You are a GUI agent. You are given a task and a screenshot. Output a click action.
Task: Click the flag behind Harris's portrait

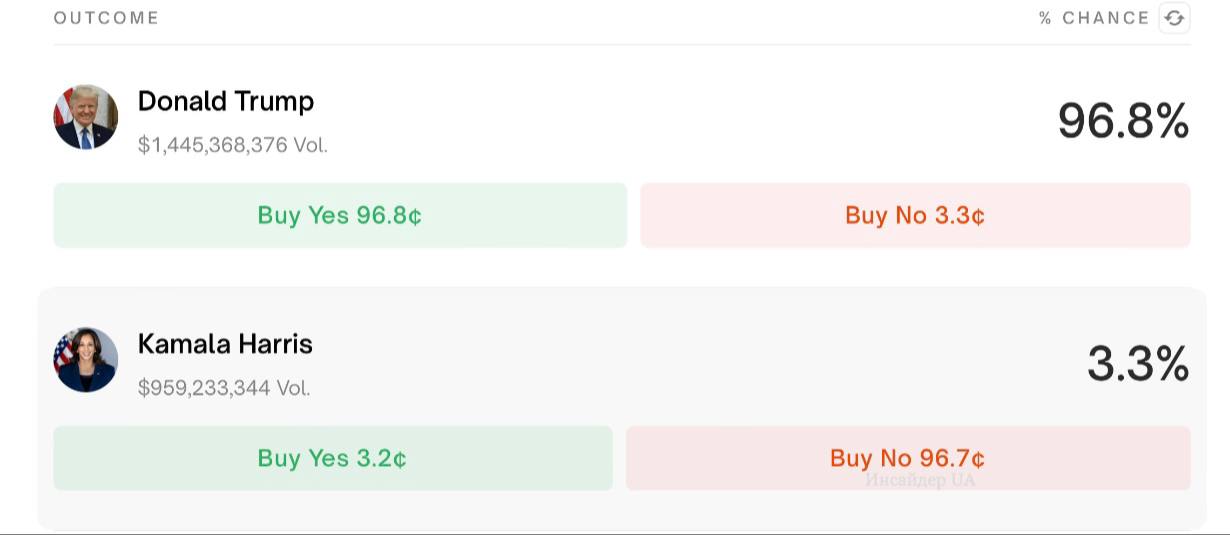coord(64,350)
